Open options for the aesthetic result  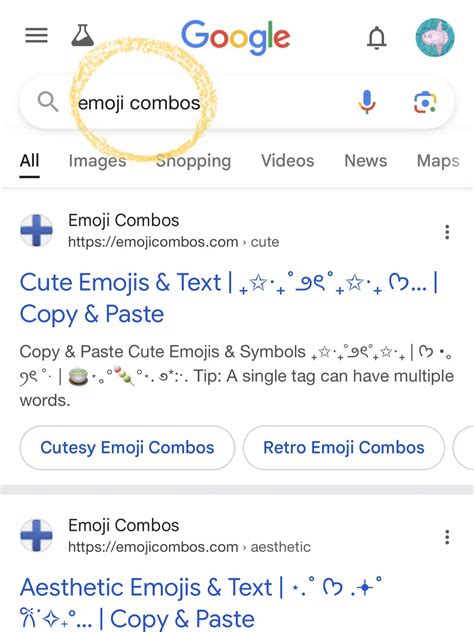[x=447, y=537]
